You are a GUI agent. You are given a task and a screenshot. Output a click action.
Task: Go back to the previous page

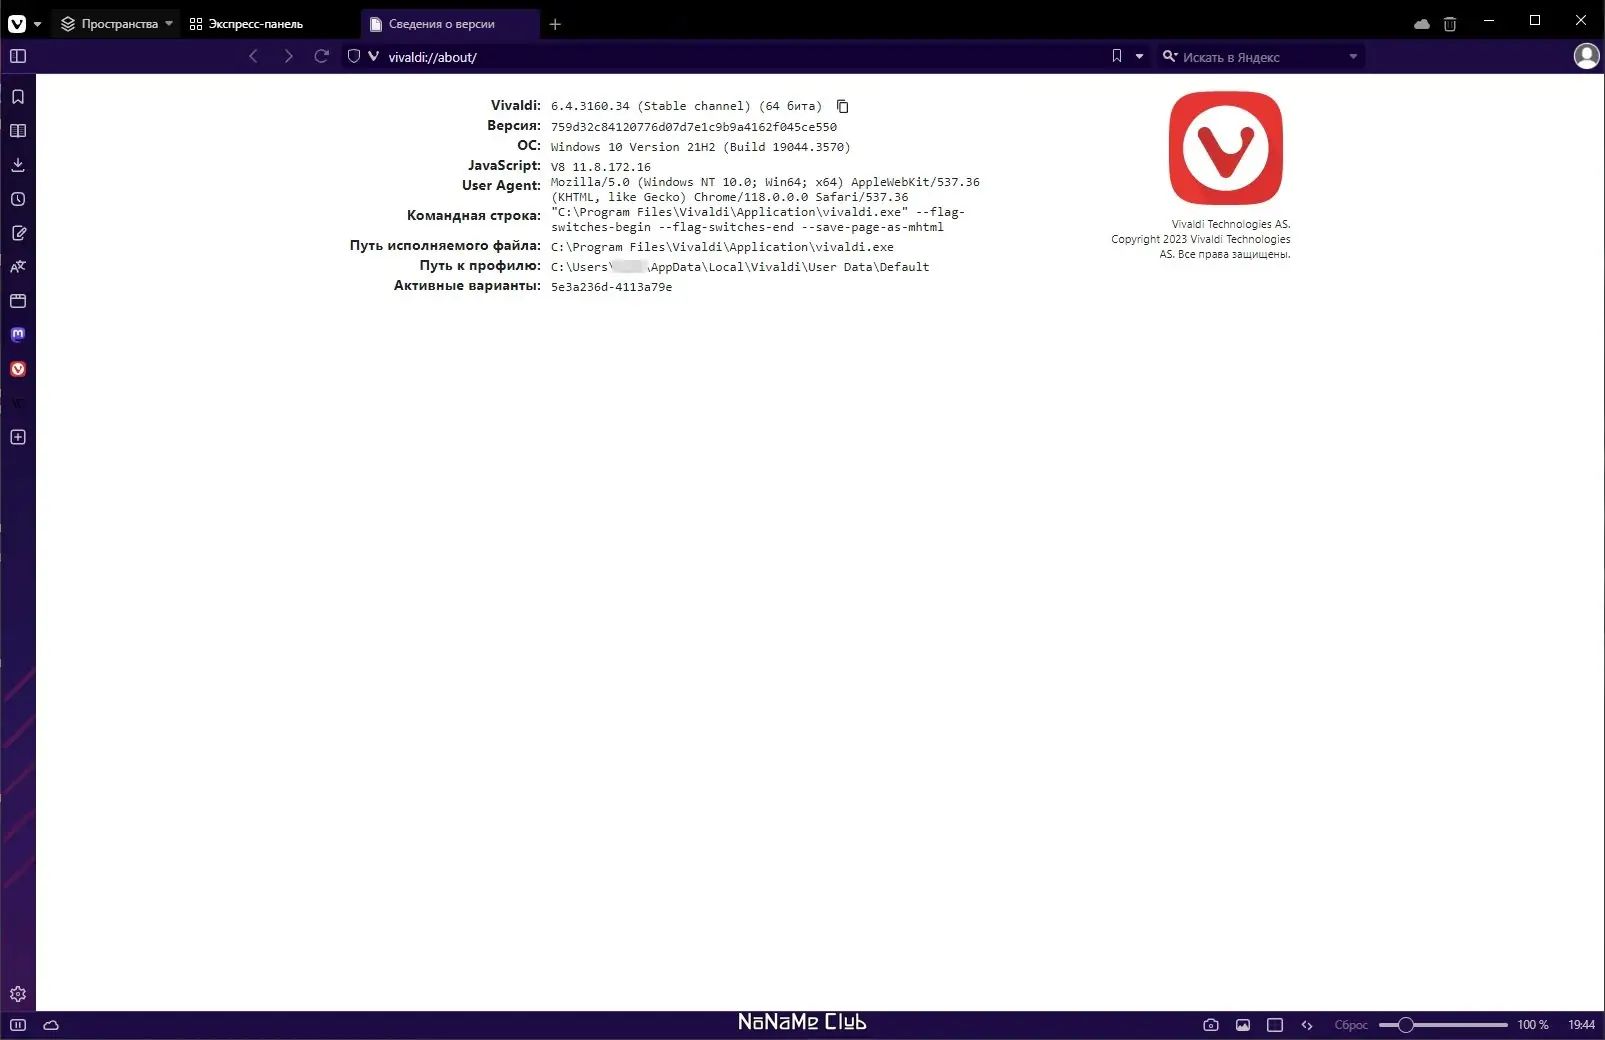(x=253, y=57)
